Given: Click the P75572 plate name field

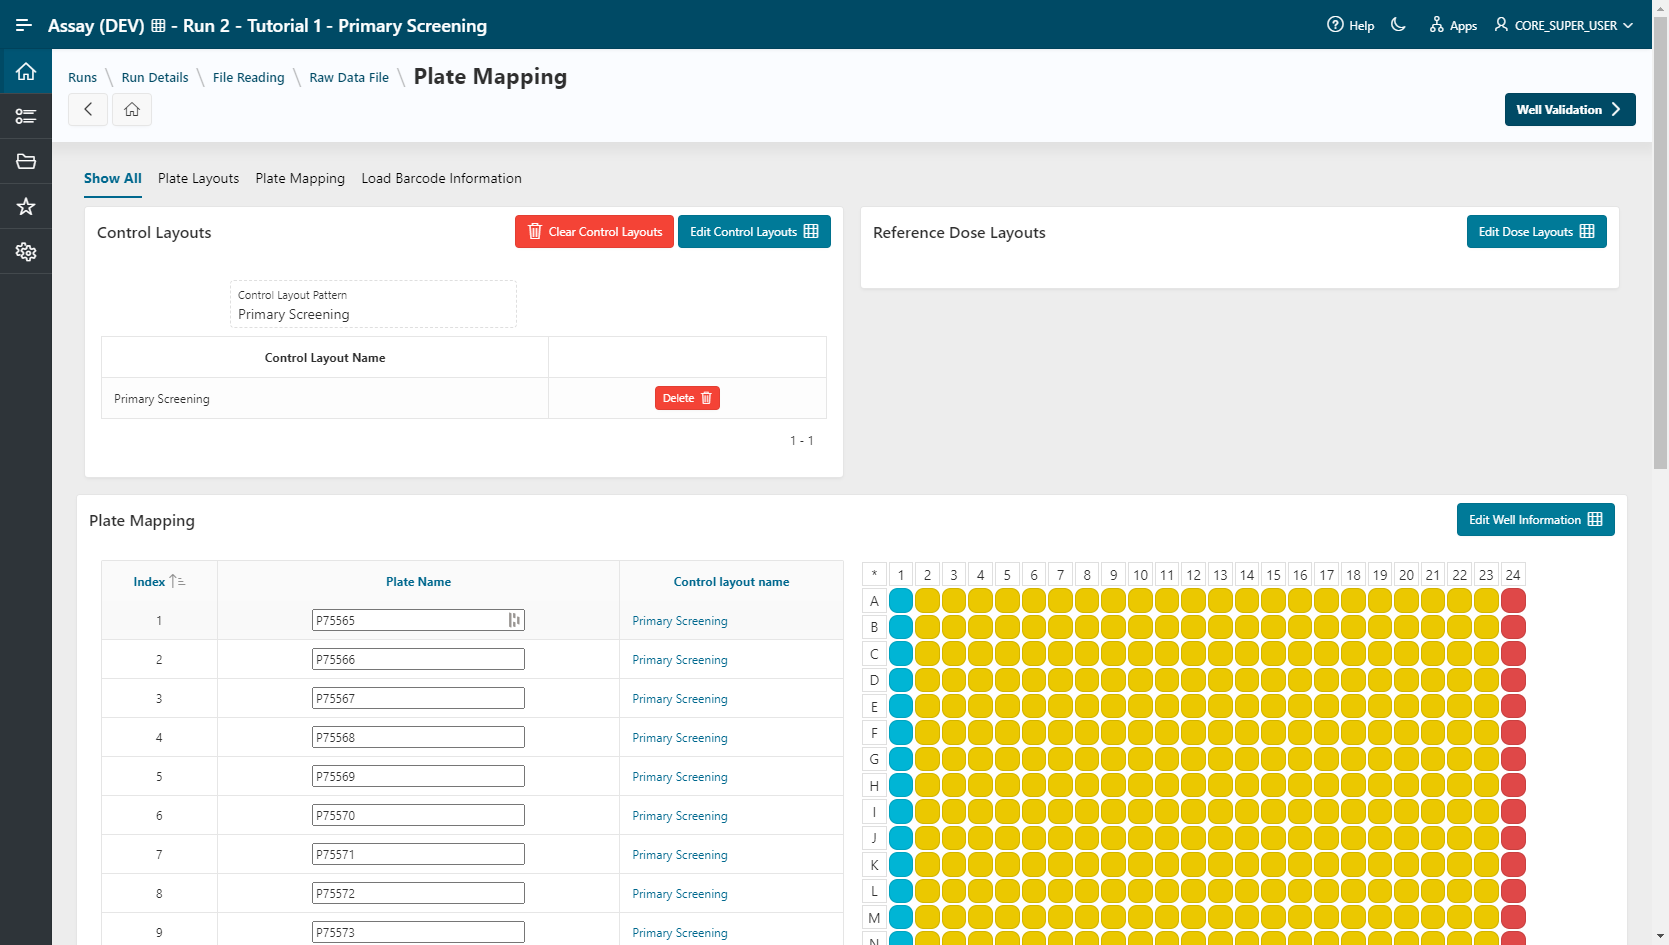Looking at the screenshot, I should [418, 893].
